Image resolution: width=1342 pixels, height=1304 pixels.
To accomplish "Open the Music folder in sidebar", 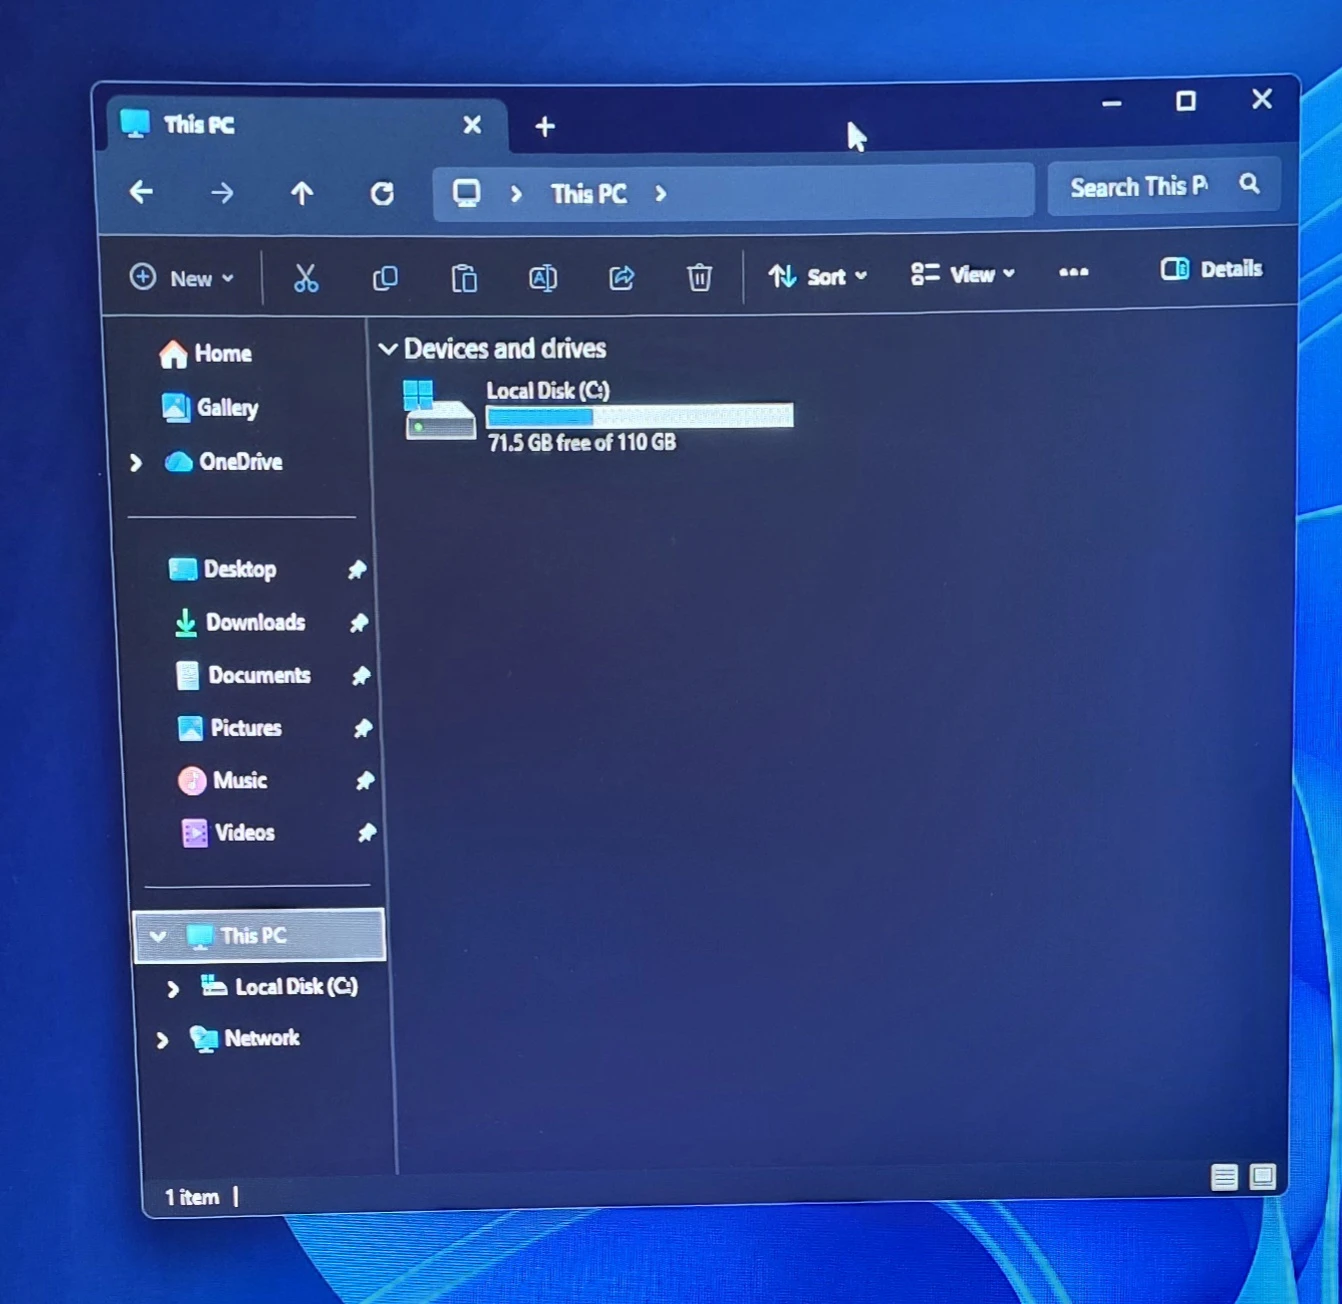I will pos(223,780).
